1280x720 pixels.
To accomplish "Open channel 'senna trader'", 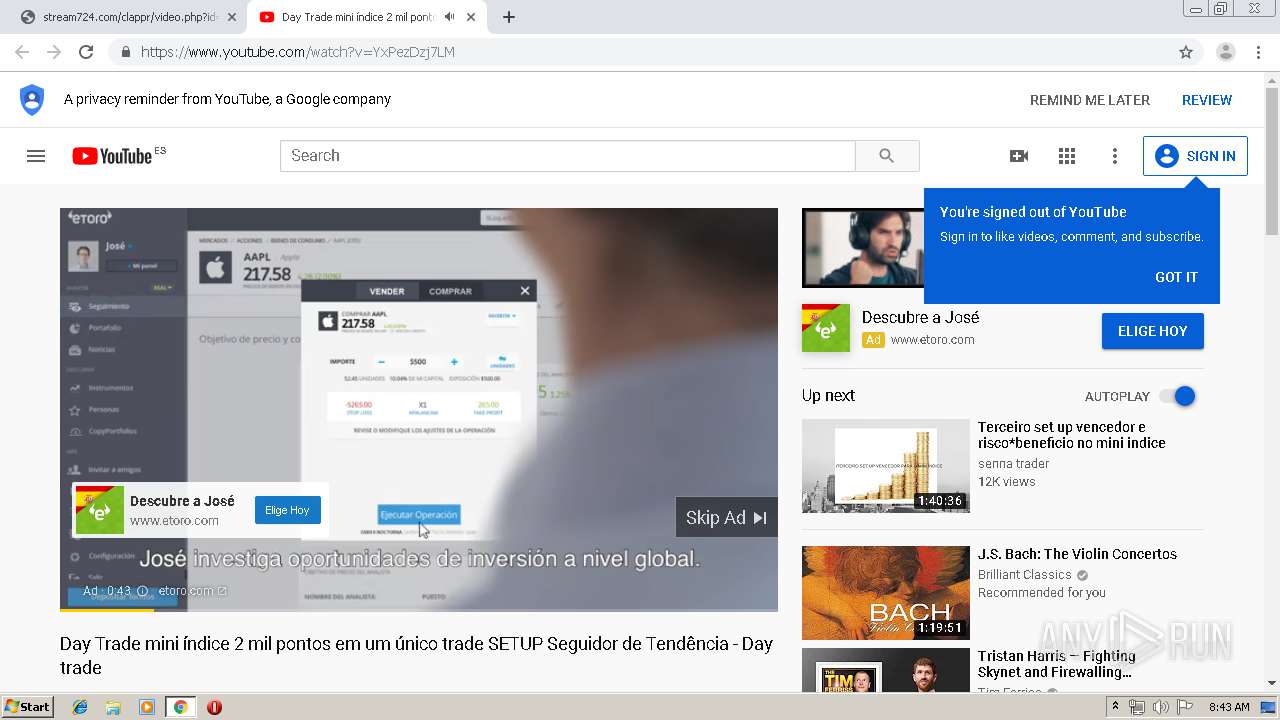I will (1014, 464).
